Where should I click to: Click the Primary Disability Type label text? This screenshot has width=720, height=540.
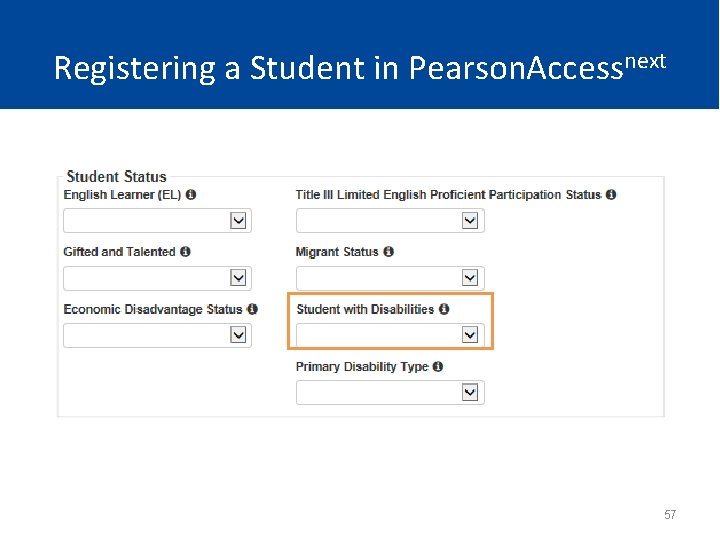click(x=362, y=367)
